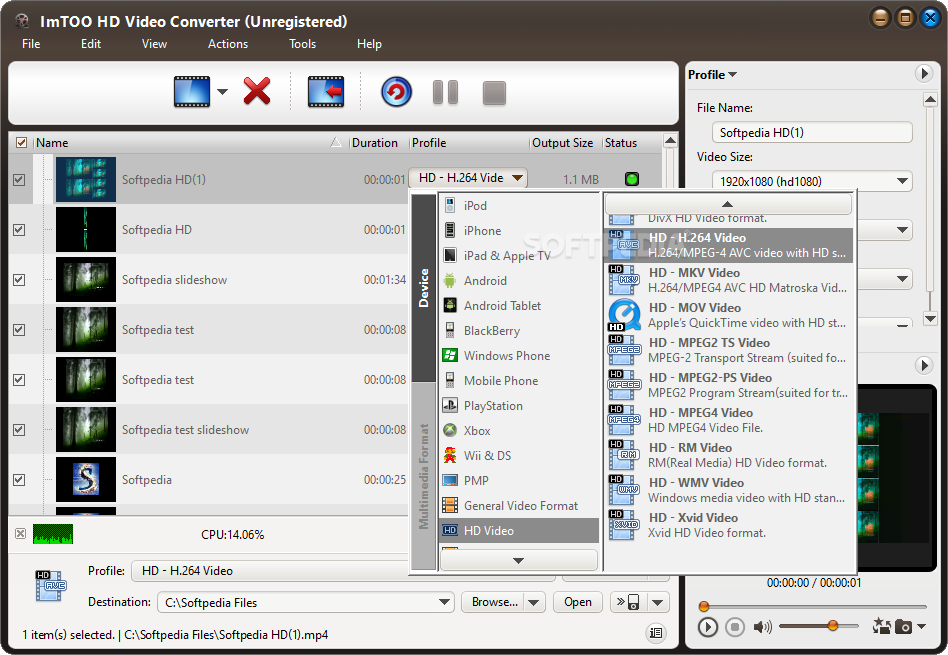Screen dimensions: 948x655
Task: Uncheck Softpedia HD(1) file checkbox
Action: coord(19,180)
